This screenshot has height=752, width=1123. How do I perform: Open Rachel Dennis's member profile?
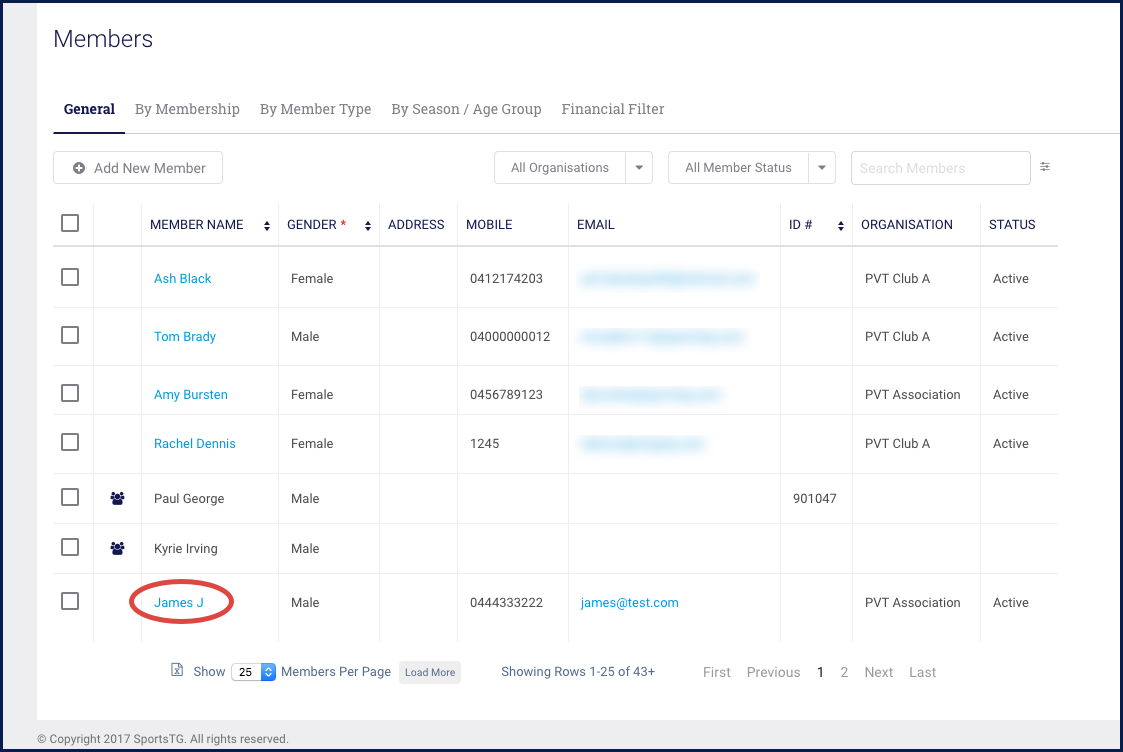point(195,443)
